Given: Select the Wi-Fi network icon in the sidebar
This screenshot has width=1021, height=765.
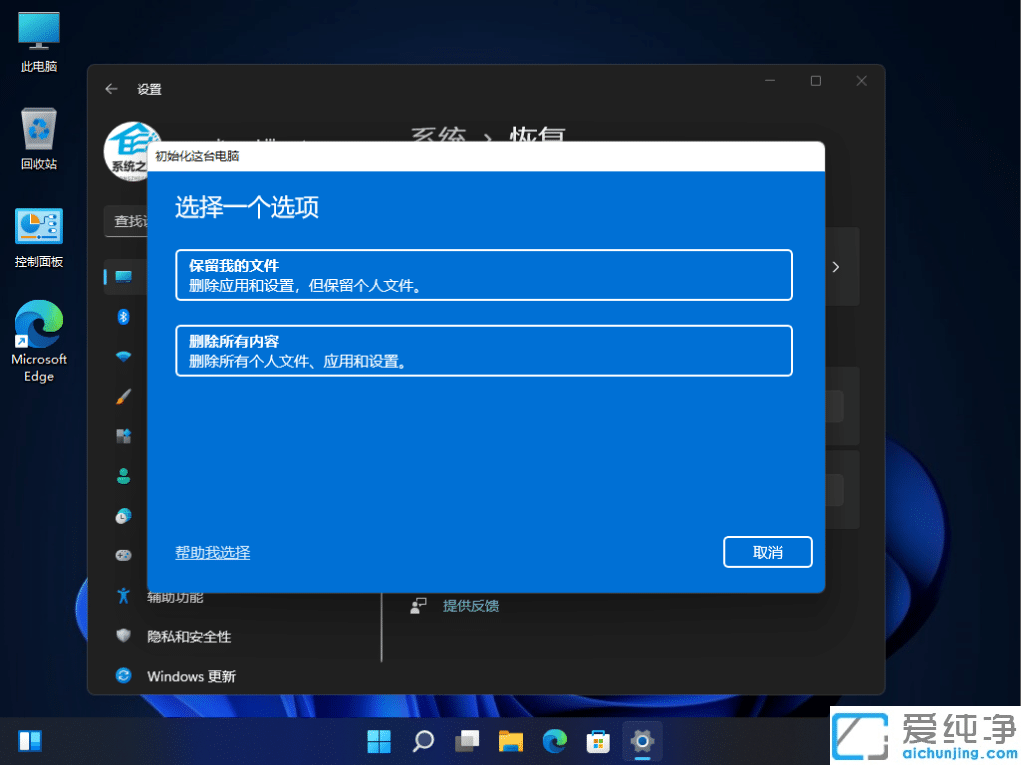Looking at the screenshot, I should click(x=123, y=356).
